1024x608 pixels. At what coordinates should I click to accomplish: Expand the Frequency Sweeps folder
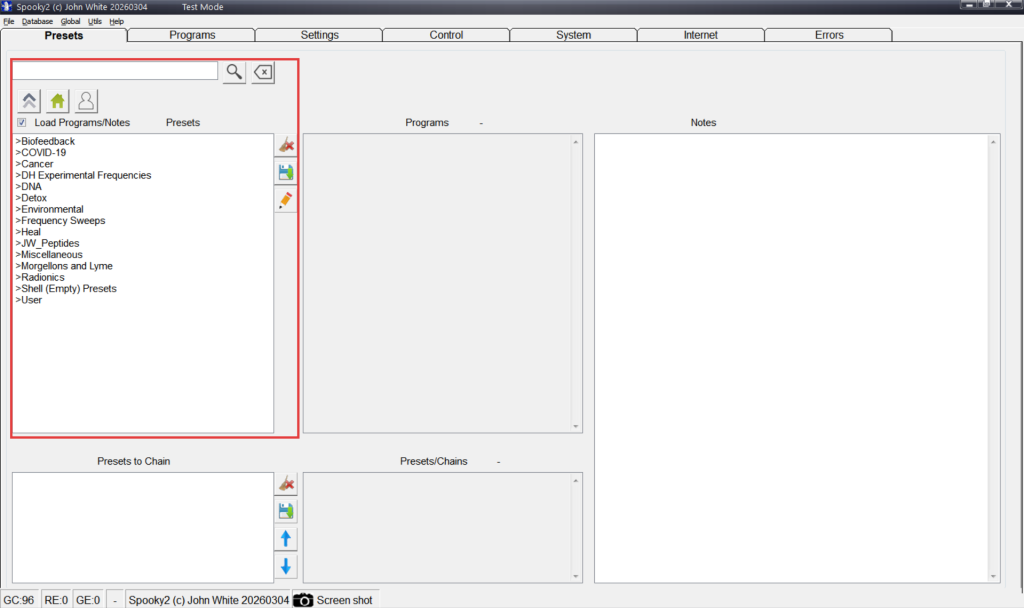click(61, 221)
